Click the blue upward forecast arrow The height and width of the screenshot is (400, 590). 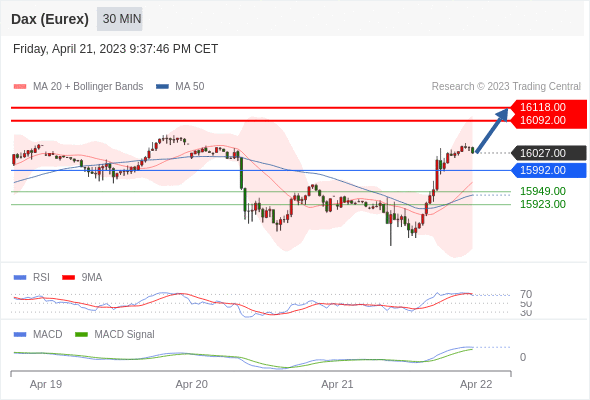tap(493, 131)
